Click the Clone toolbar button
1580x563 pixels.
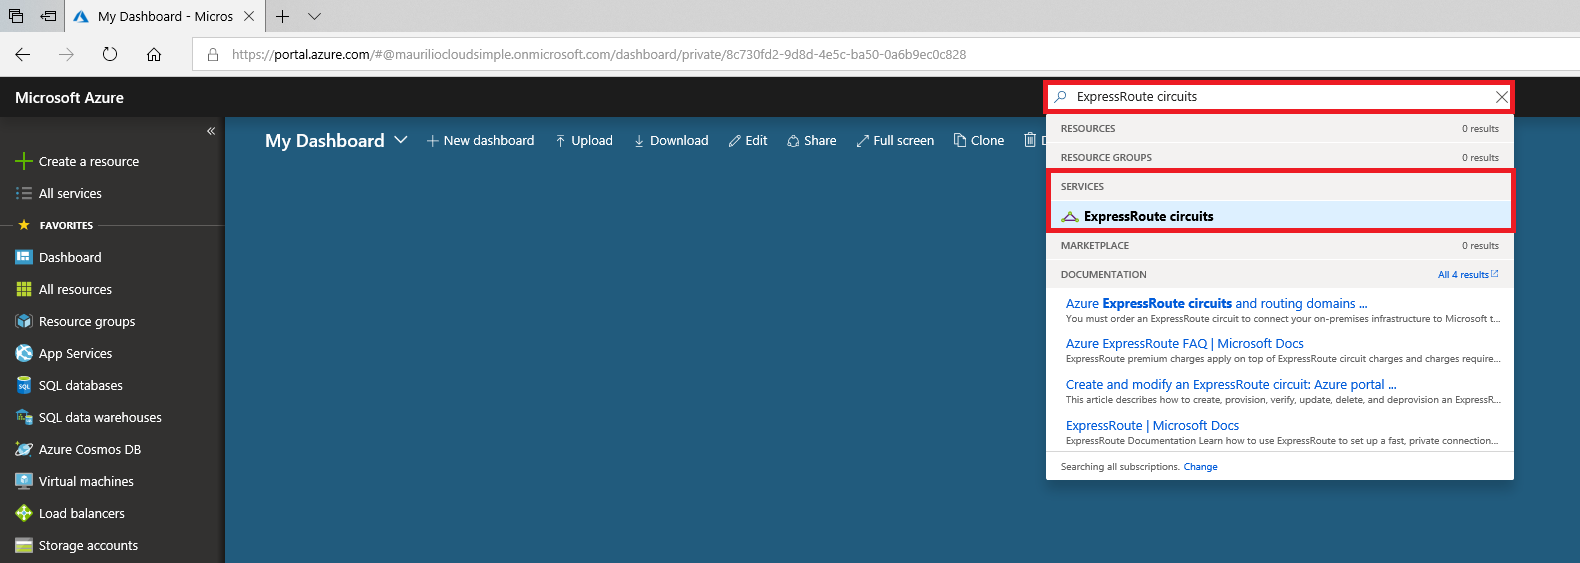(979, 141)
